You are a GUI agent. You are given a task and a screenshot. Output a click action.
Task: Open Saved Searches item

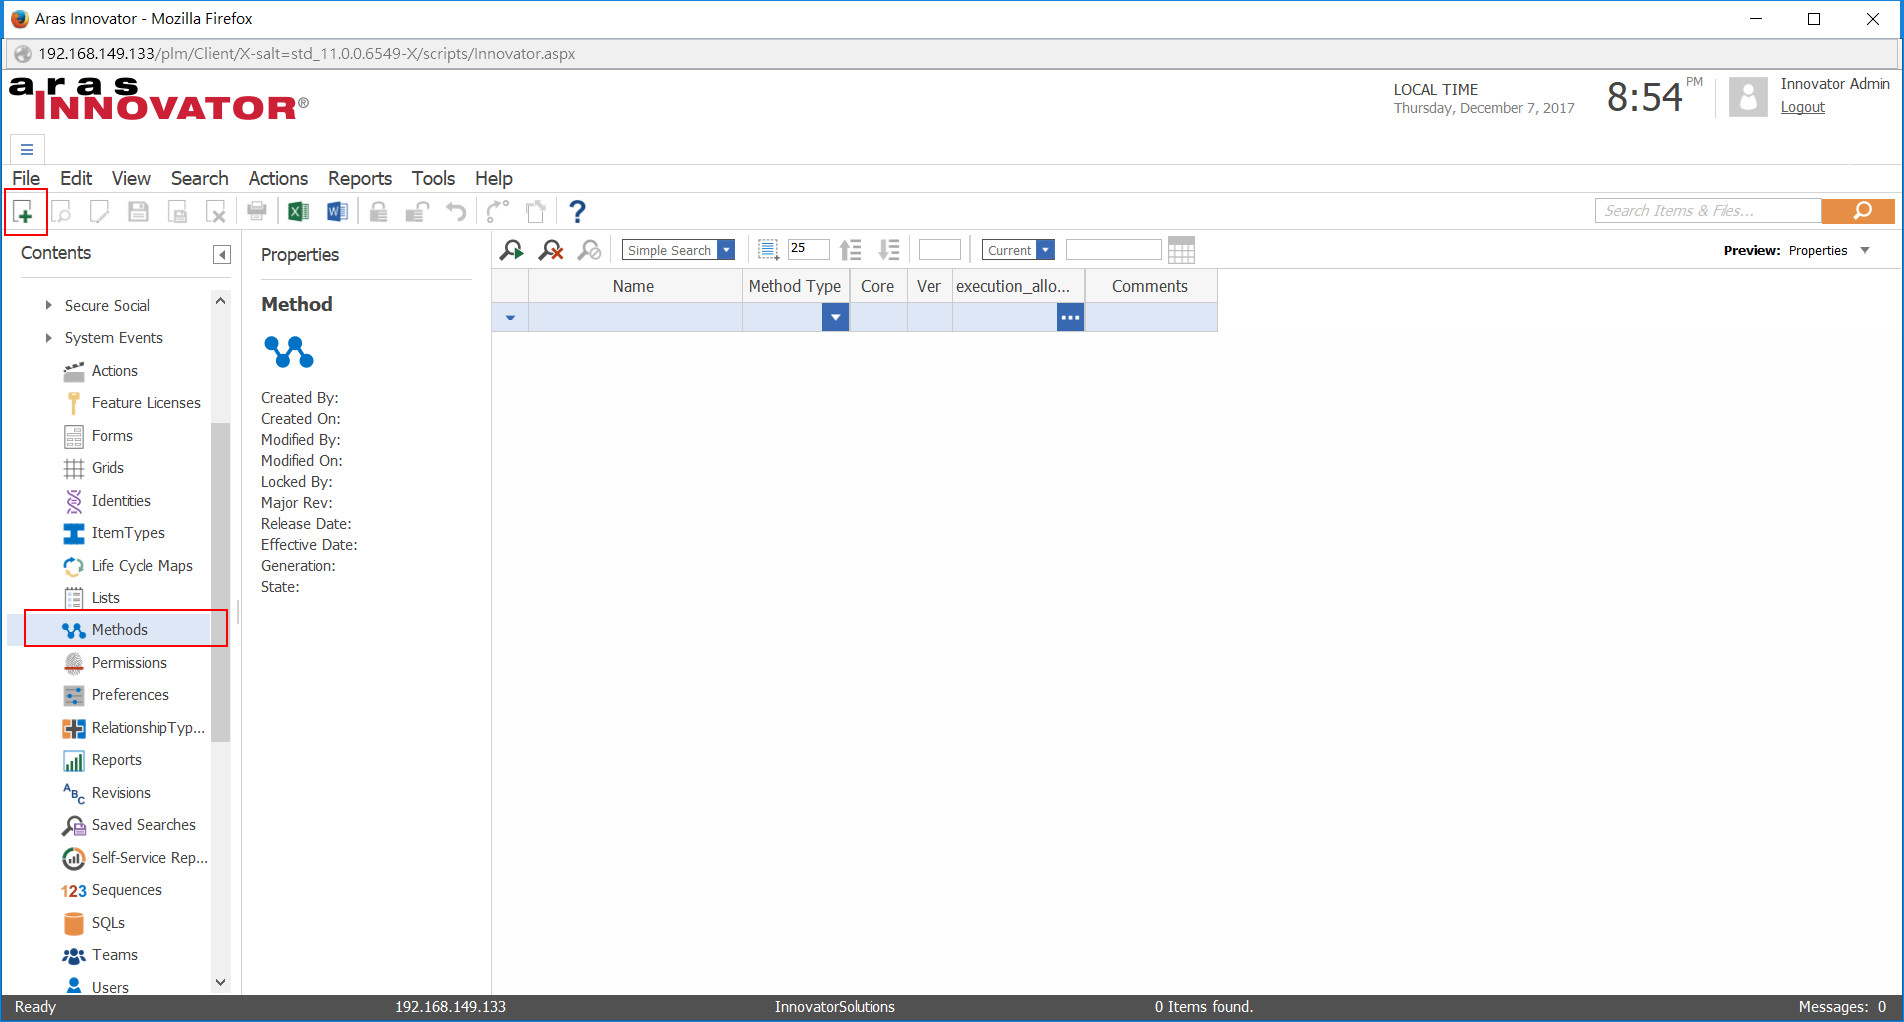[x=143, y=825]
